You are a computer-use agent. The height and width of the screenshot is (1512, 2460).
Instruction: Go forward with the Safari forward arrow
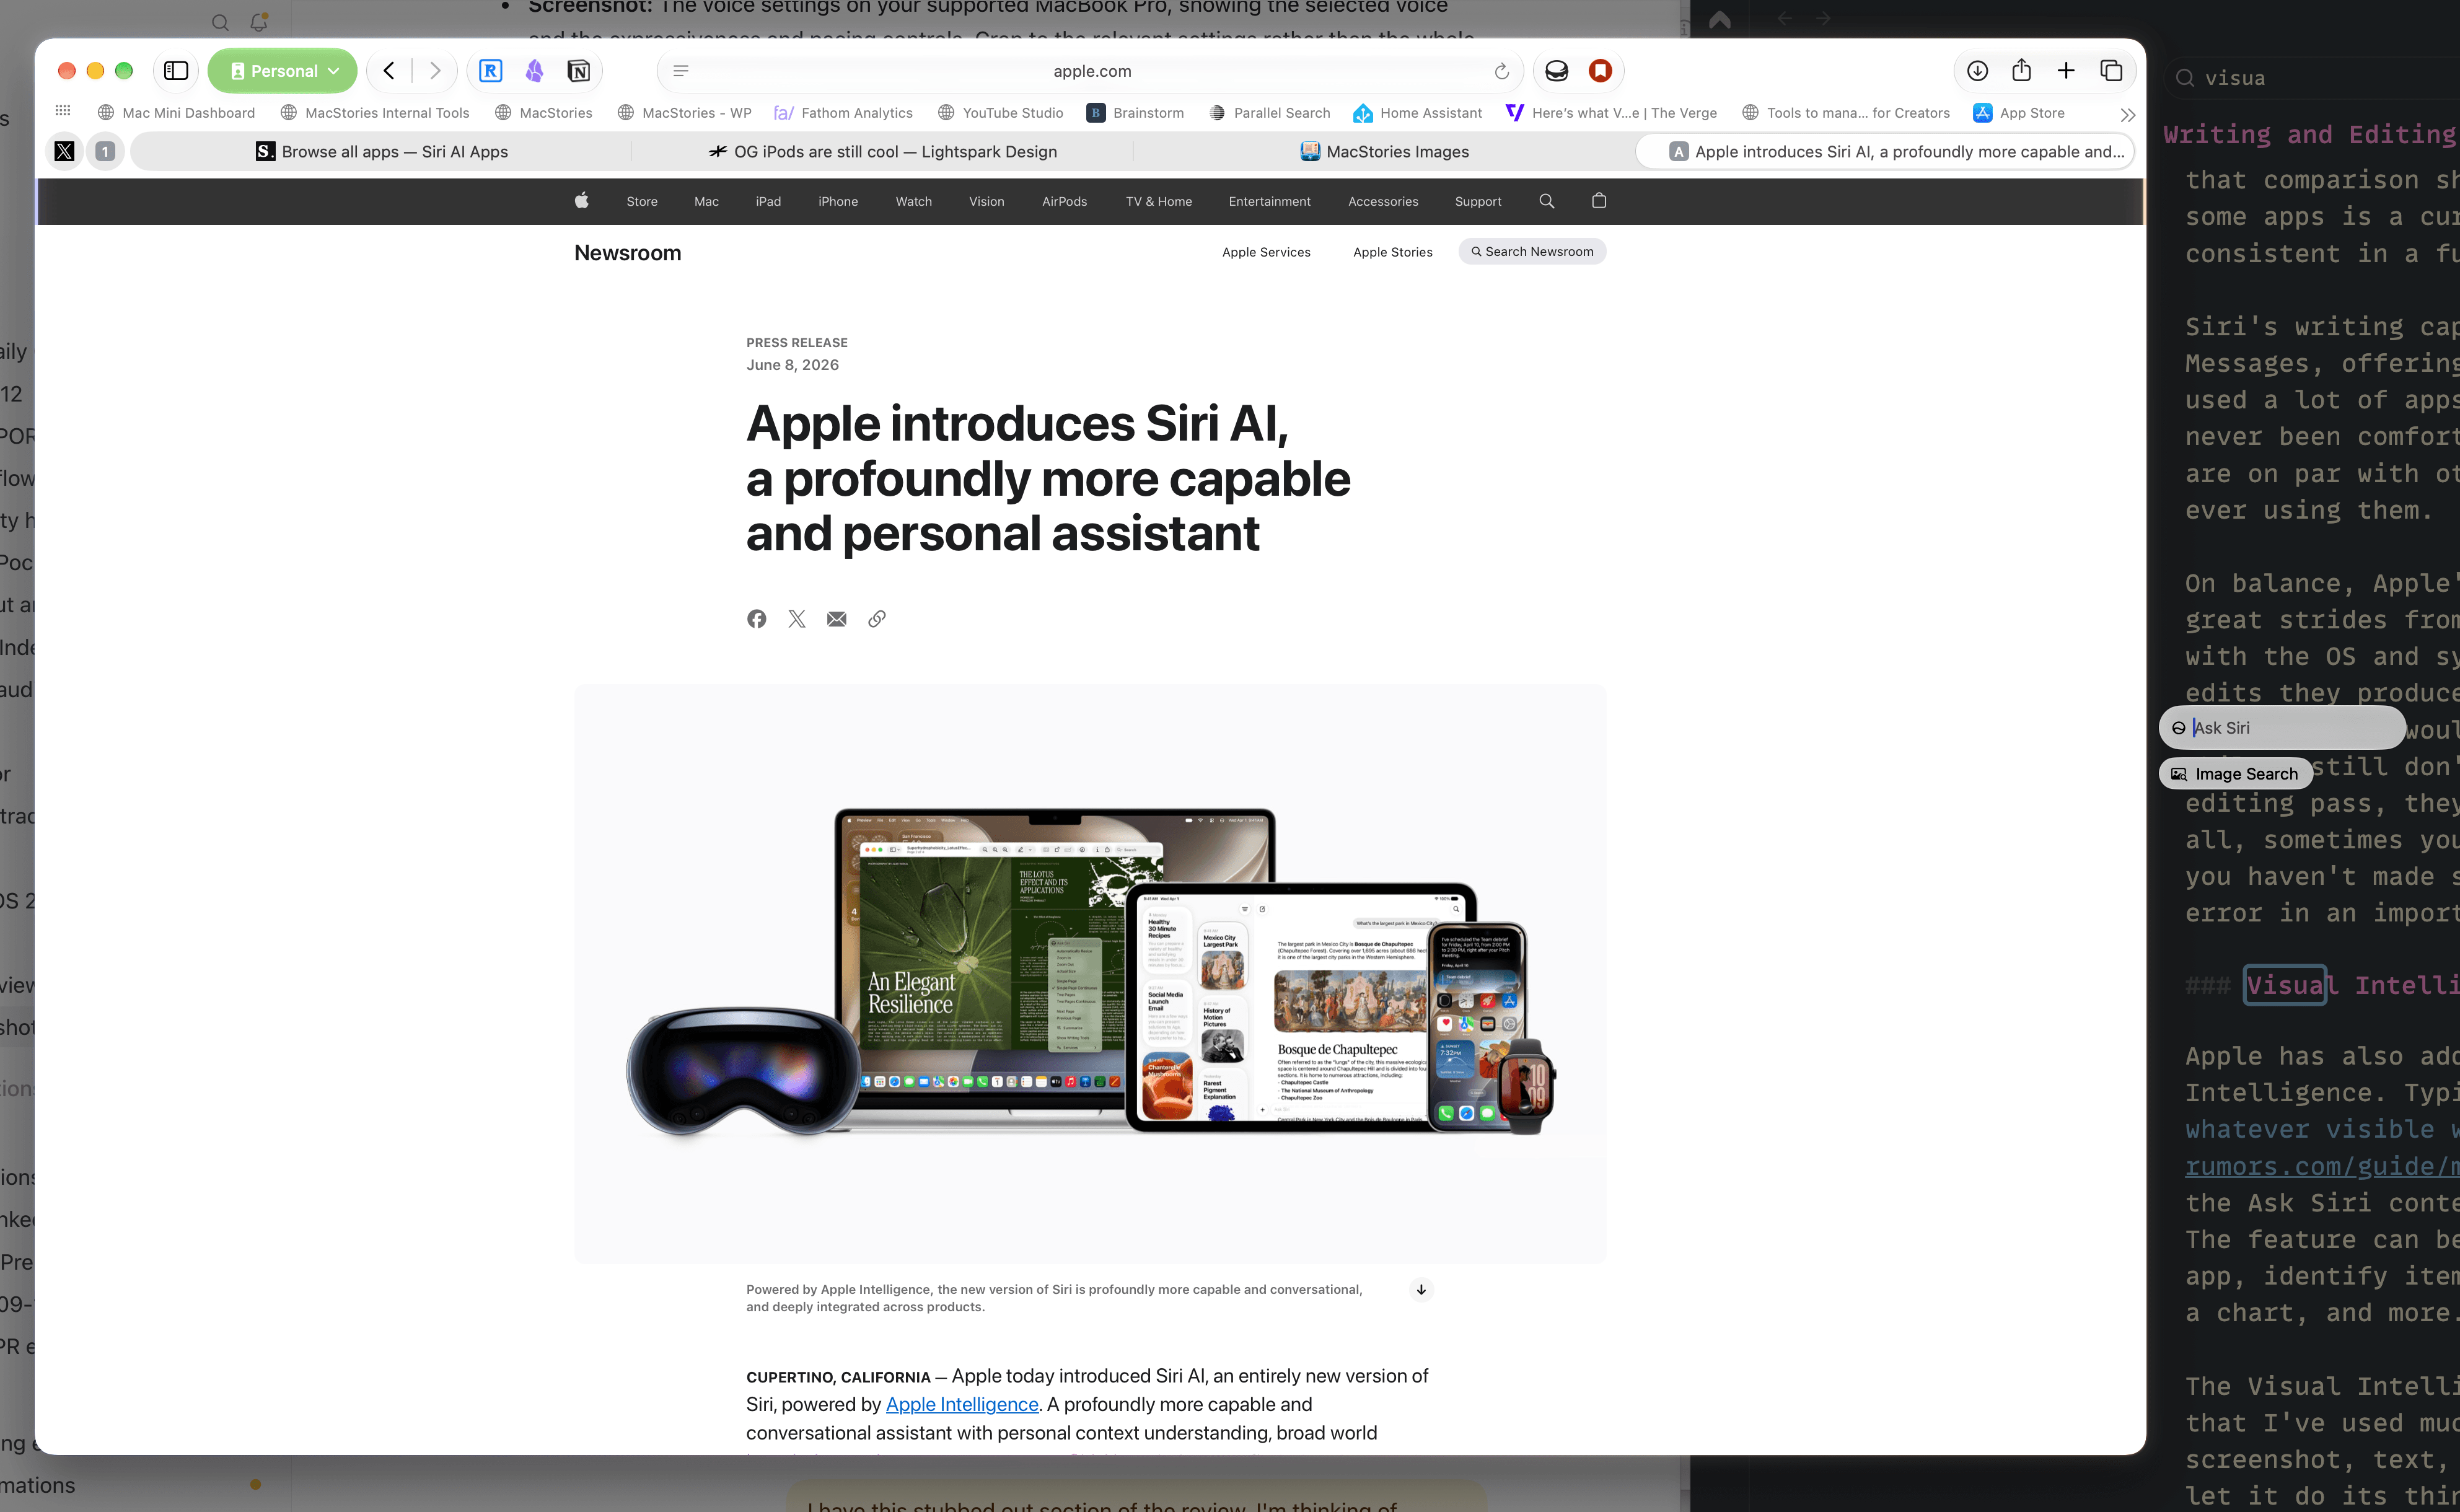[x=435, y=71]
